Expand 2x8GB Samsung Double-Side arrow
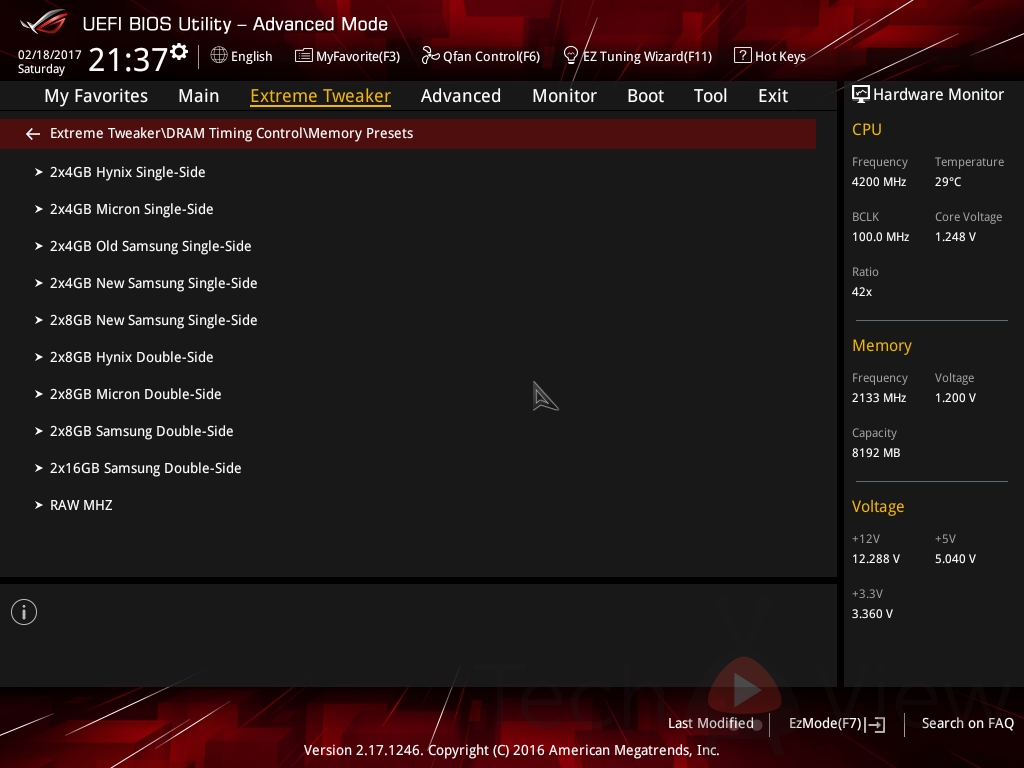Screen dimensions: 1024x768 (39, 431)
